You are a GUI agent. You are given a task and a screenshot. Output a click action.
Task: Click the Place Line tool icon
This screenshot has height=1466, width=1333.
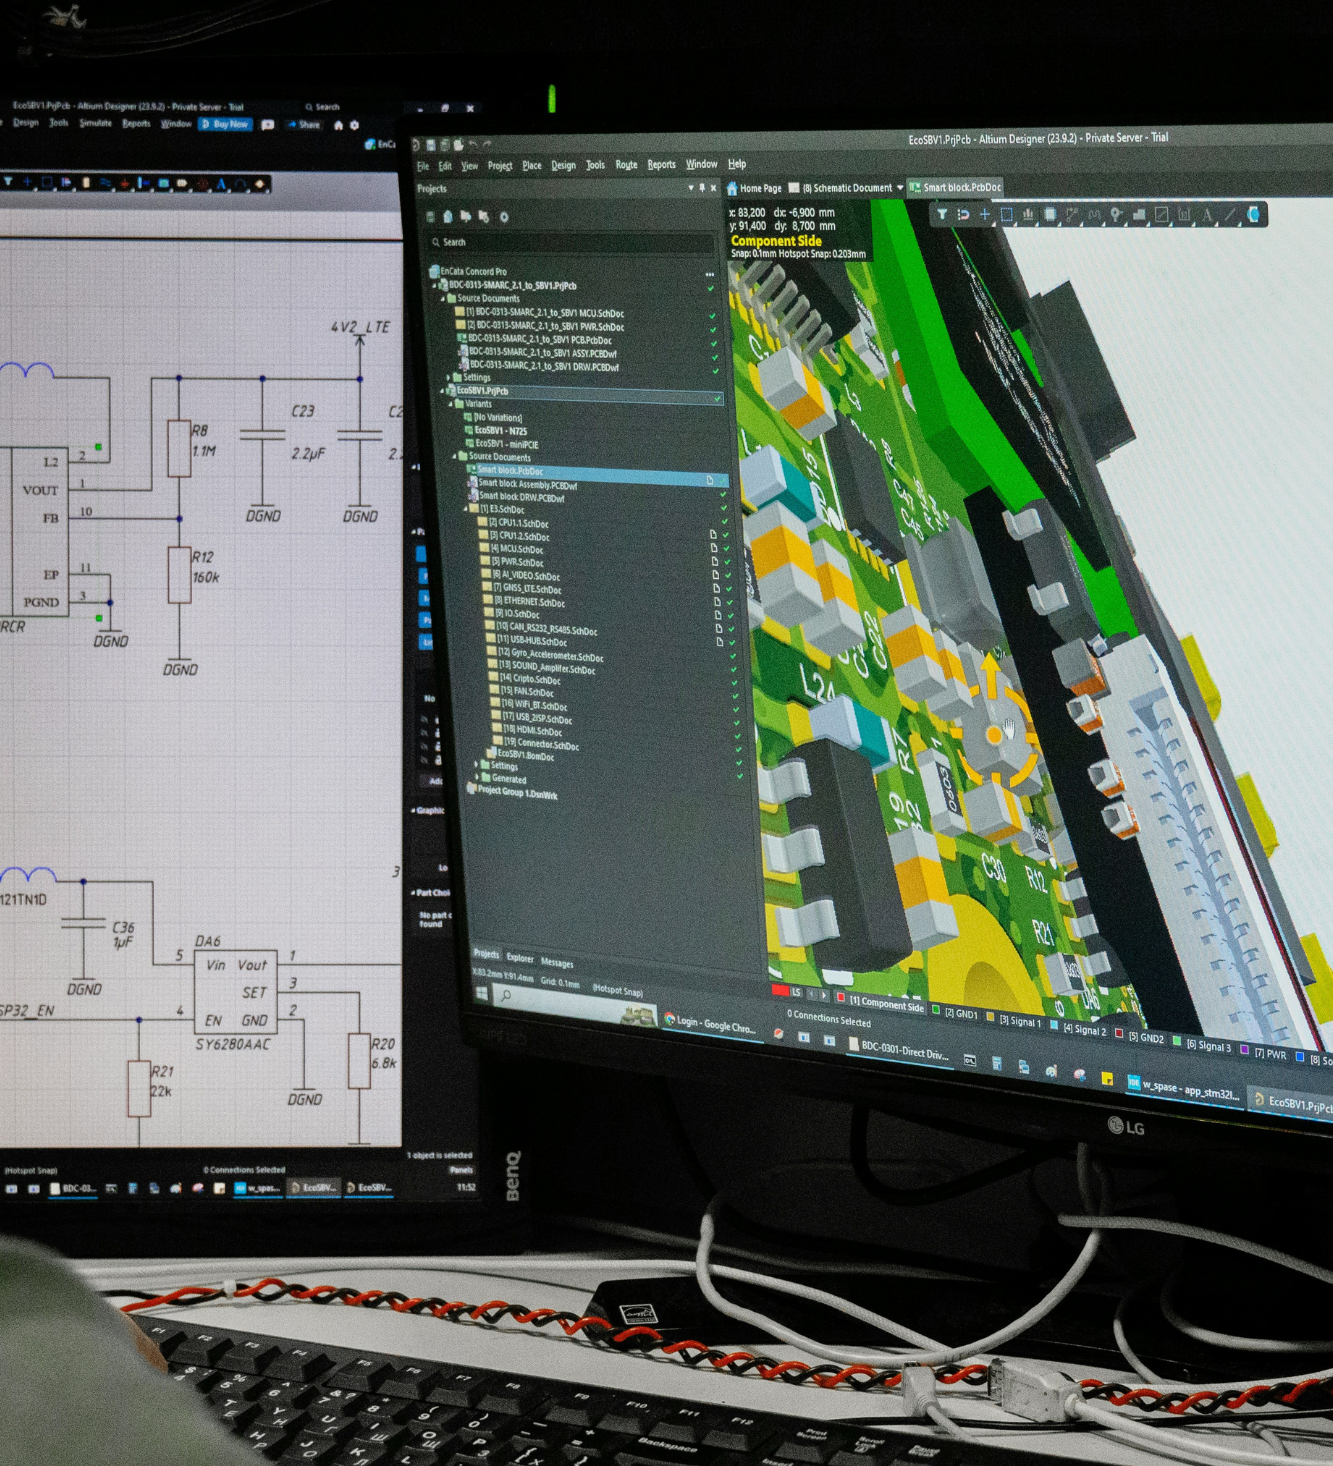point(1230,214)
